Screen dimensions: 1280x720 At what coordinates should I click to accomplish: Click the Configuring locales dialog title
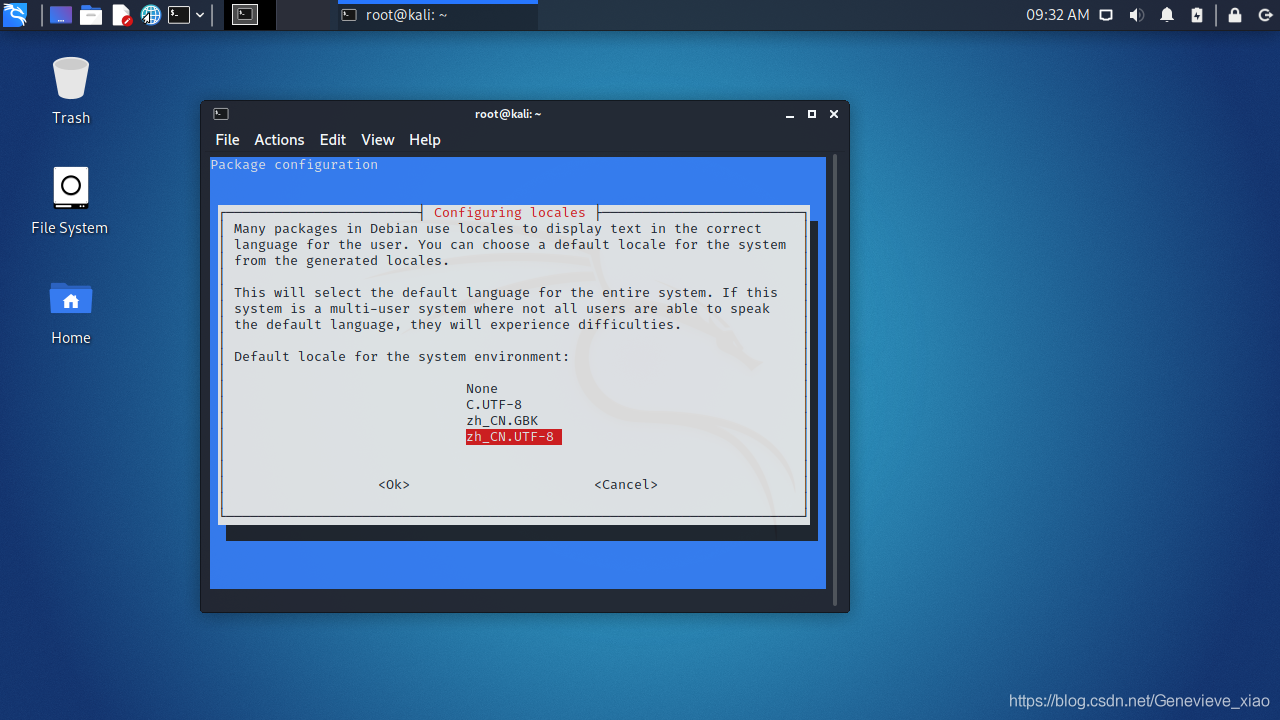pos(510,213)
